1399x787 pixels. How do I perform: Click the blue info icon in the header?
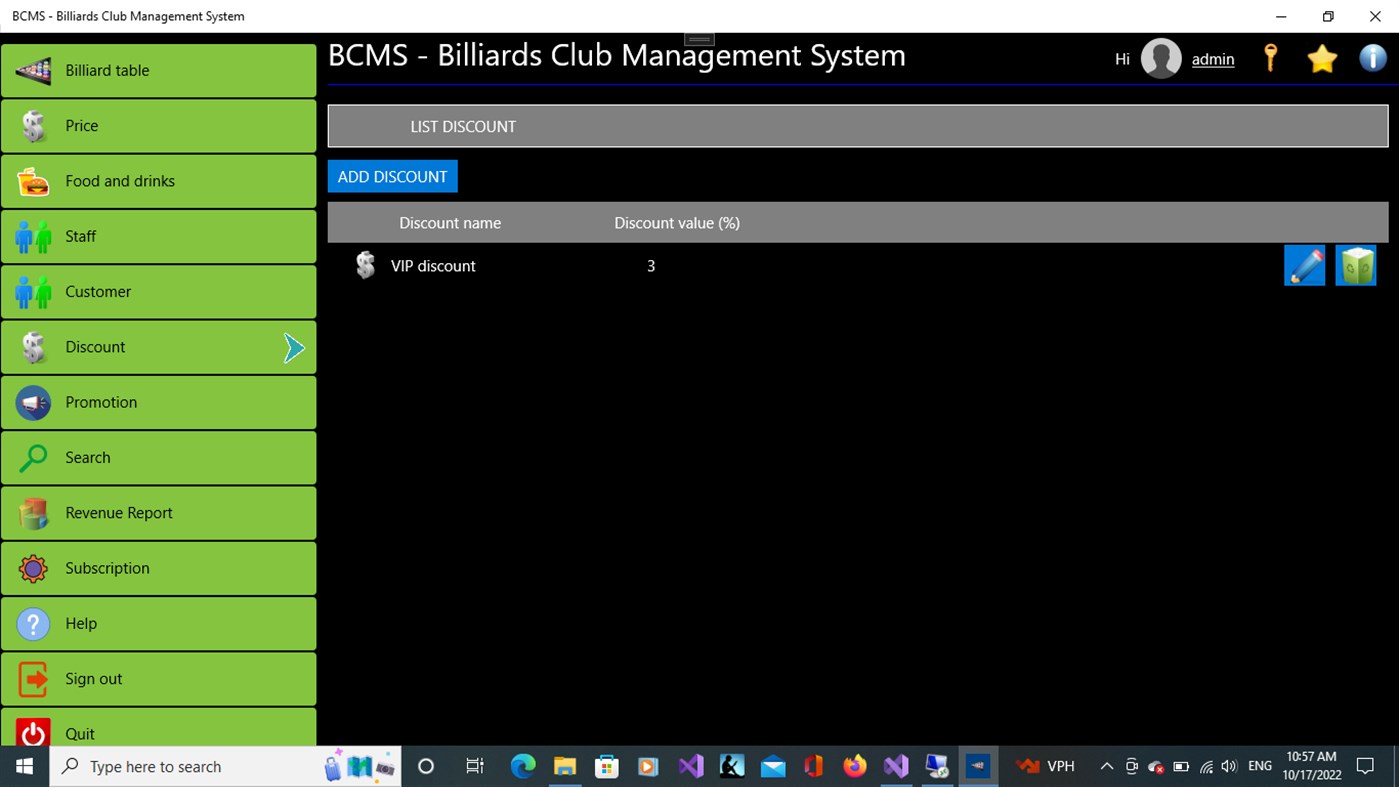[x=1372, y=58]
